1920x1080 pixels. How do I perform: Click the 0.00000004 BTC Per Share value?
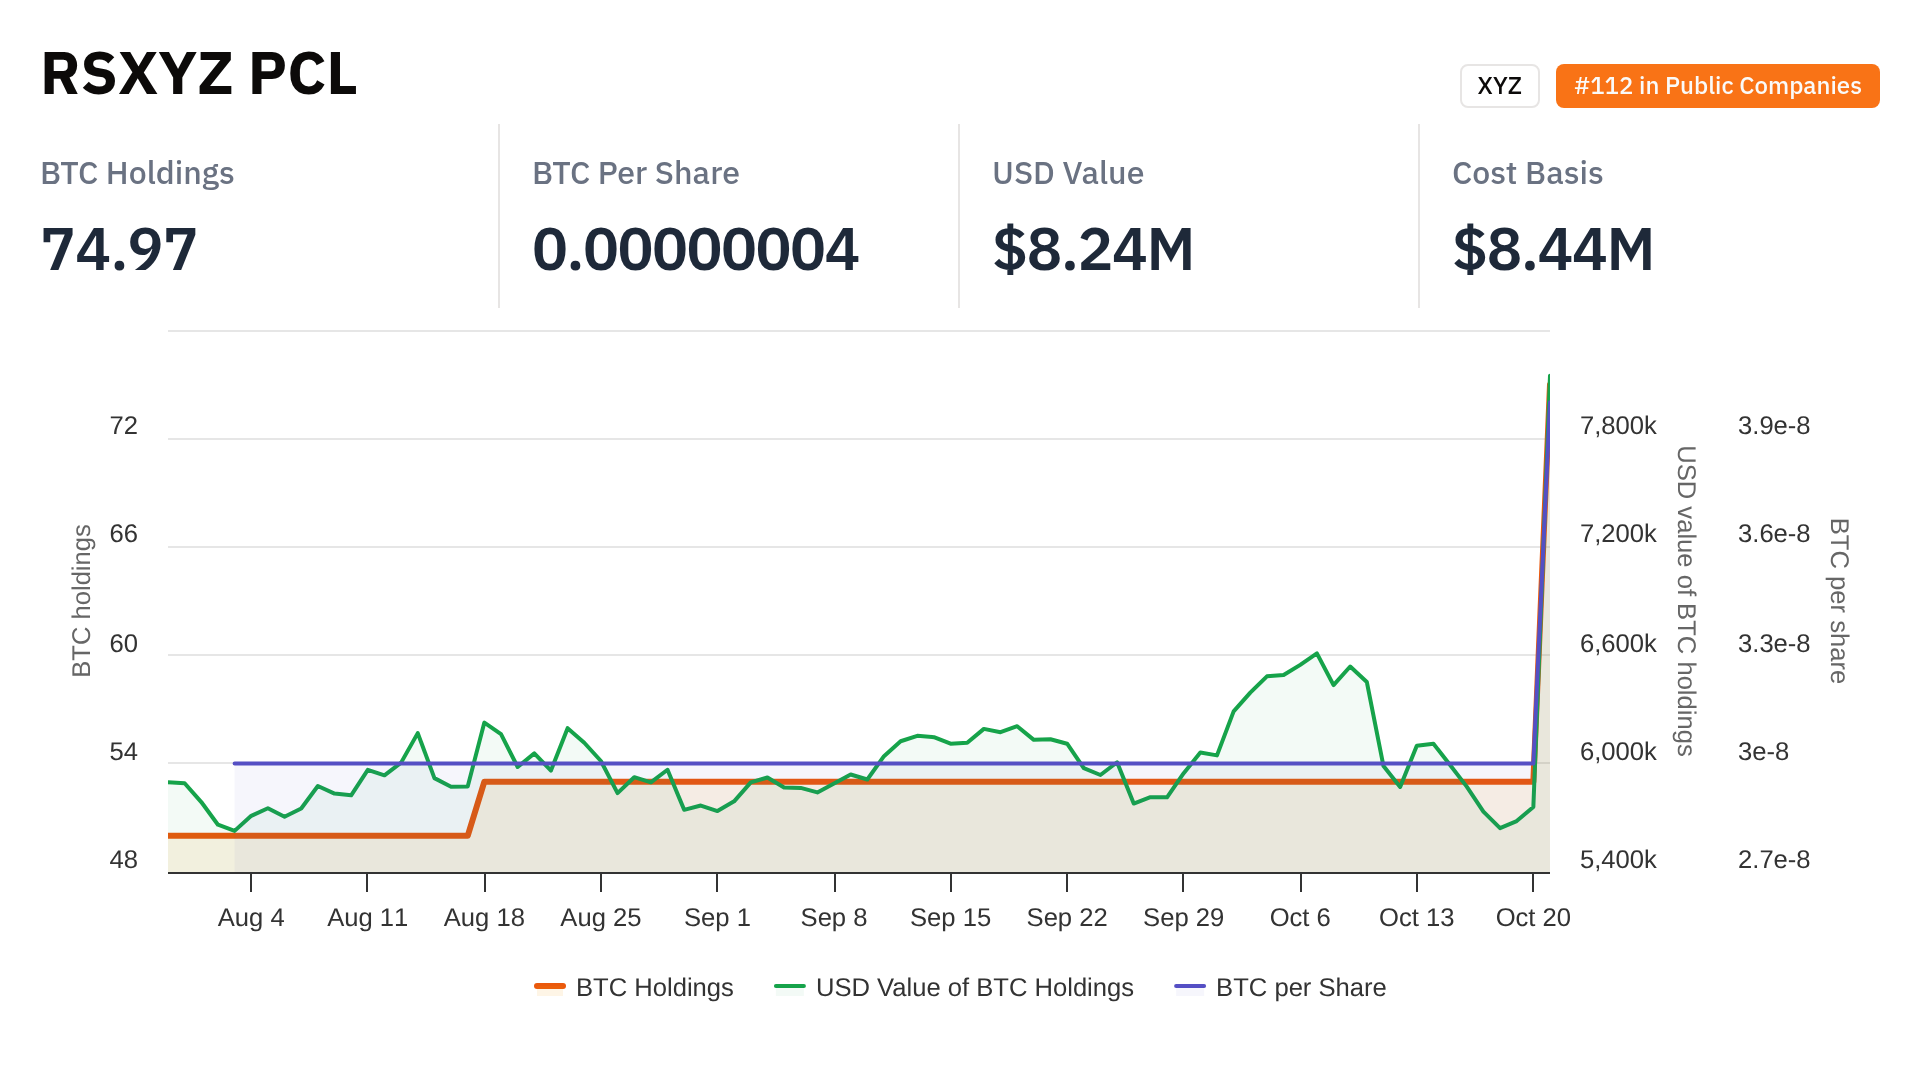[695, 249]
